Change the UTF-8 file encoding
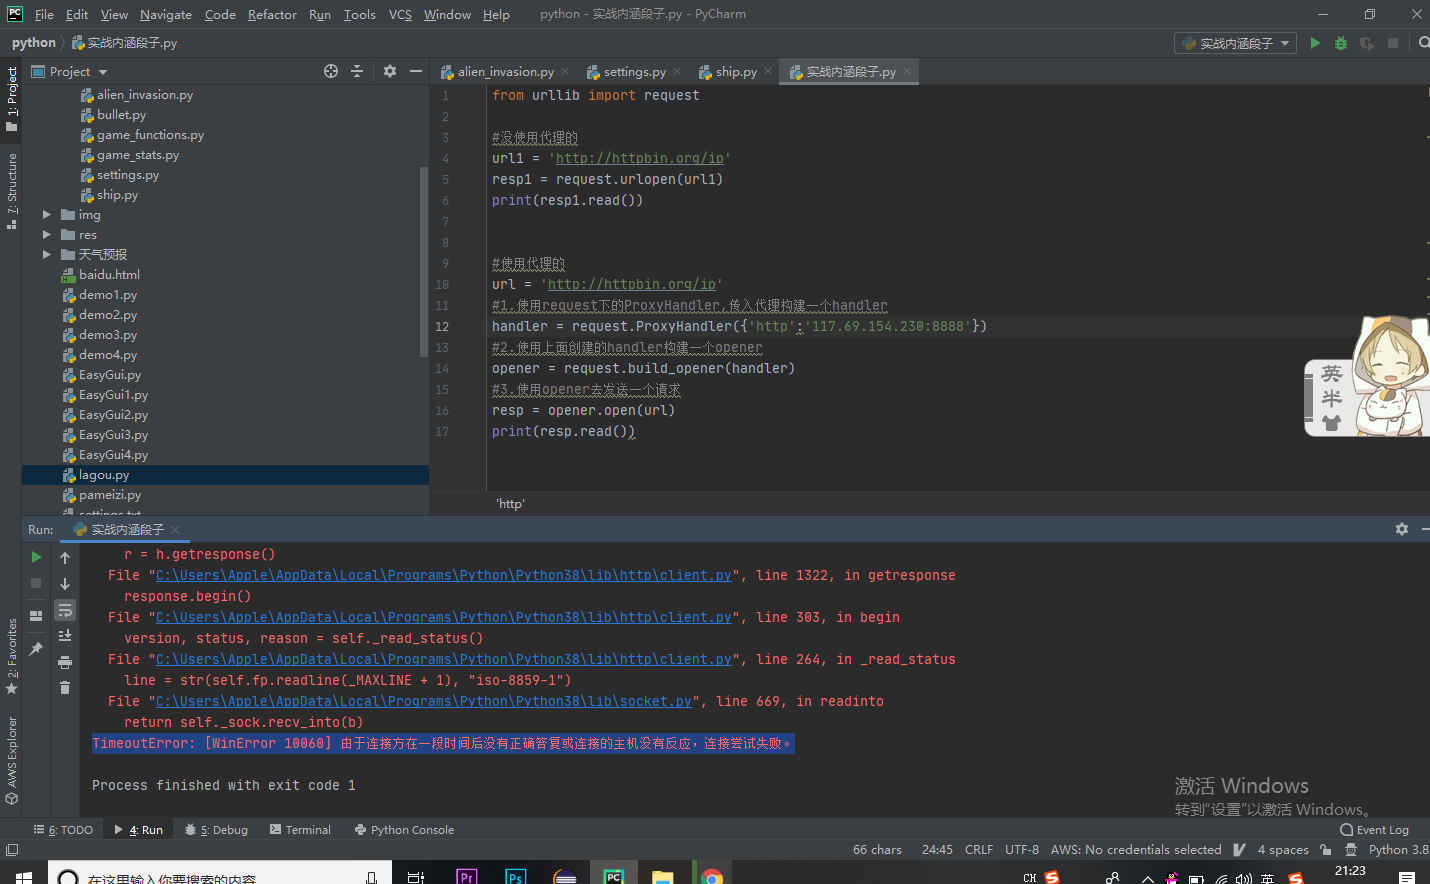This screenshot has height=884, width=1430. pyautogui.click(x=1022, y=850)
